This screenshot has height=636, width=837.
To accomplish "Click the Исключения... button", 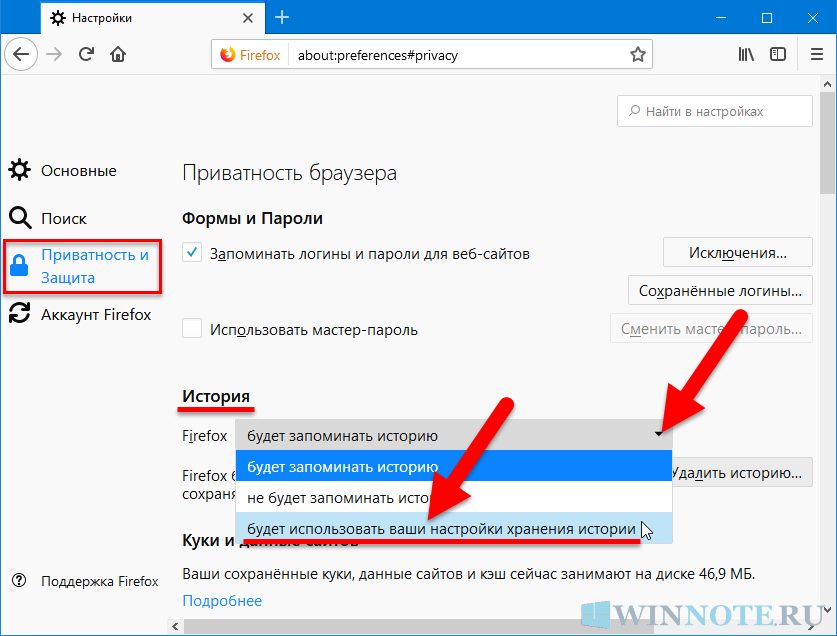I will [737, 253].
